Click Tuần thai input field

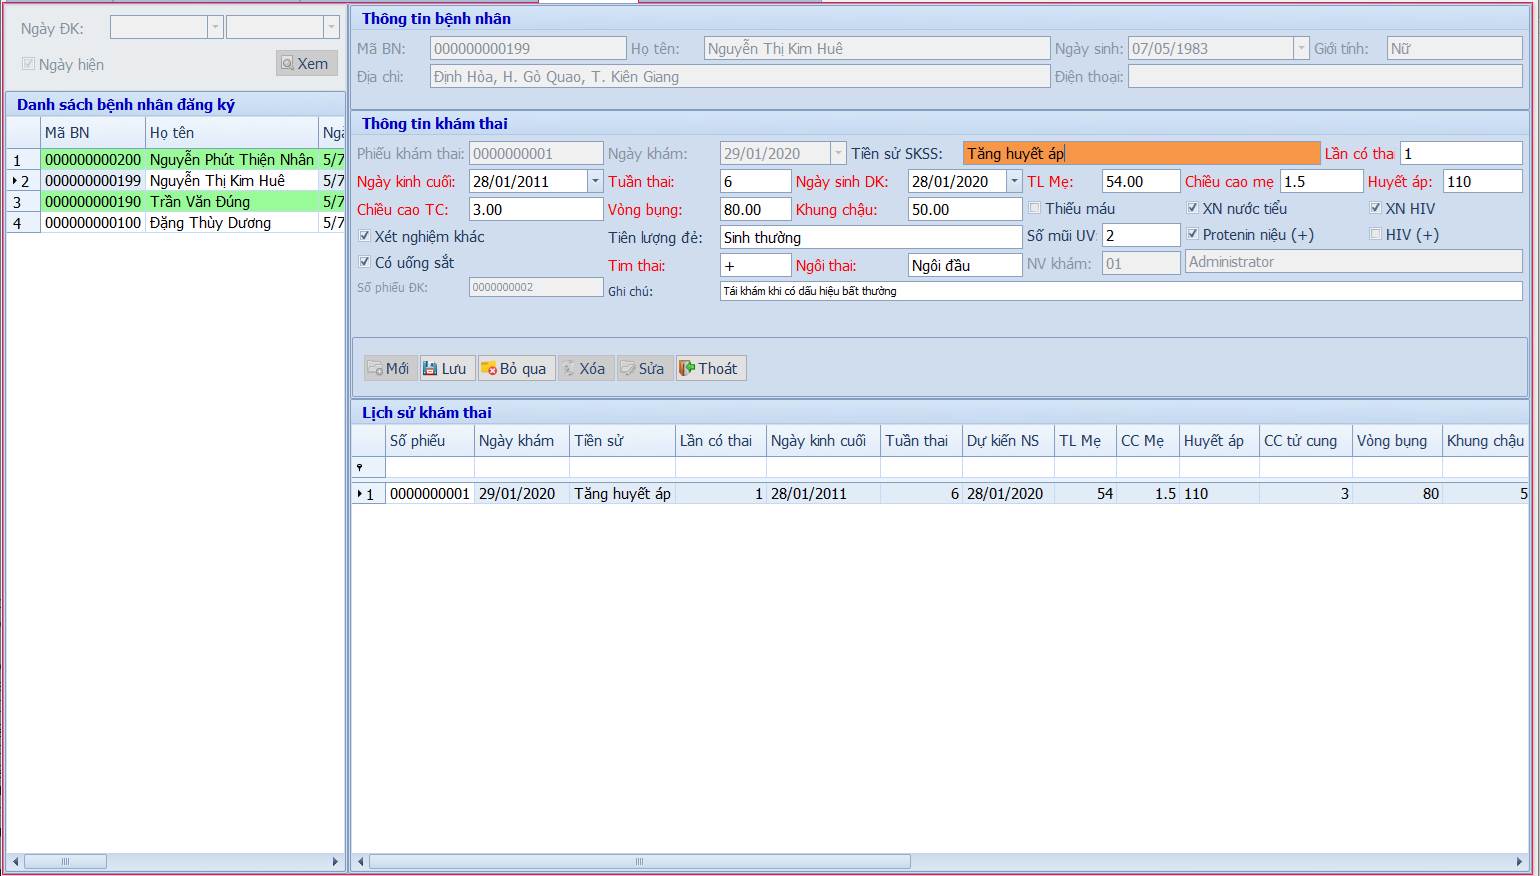point(755,181)
